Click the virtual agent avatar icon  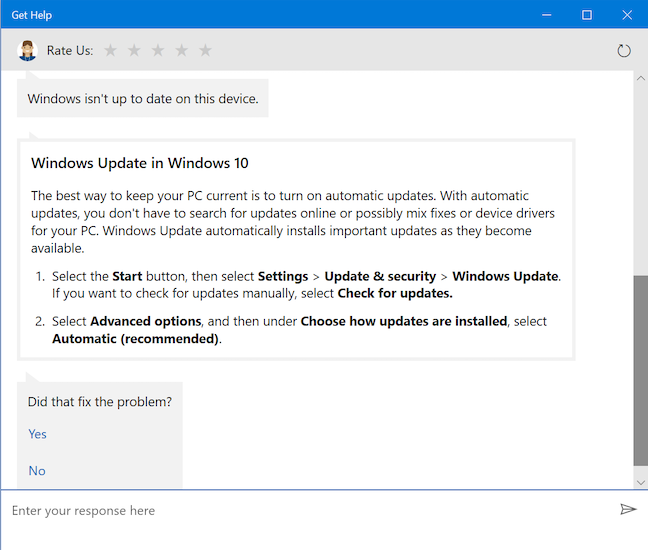(x=27, y=50)
